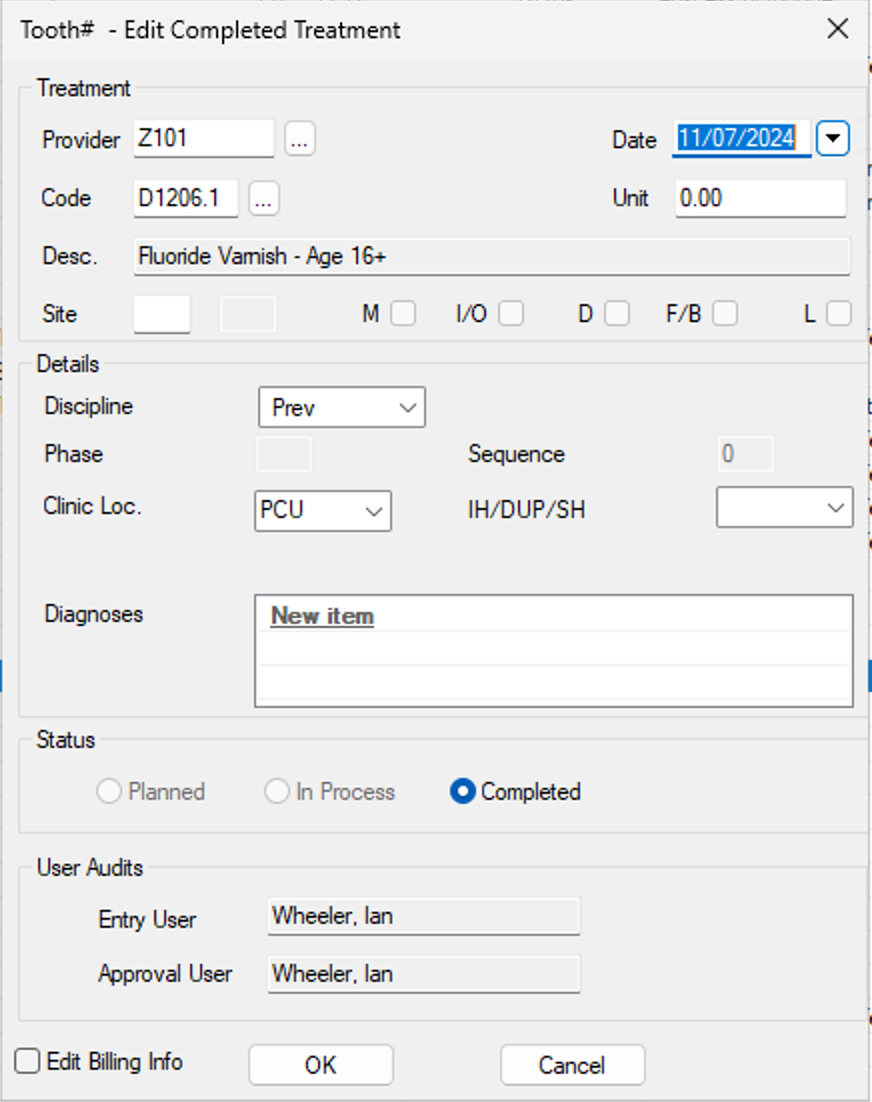Click the Approval User field Wheeler, Ian
Viewport: 872px width, 1102px height.
424,974
